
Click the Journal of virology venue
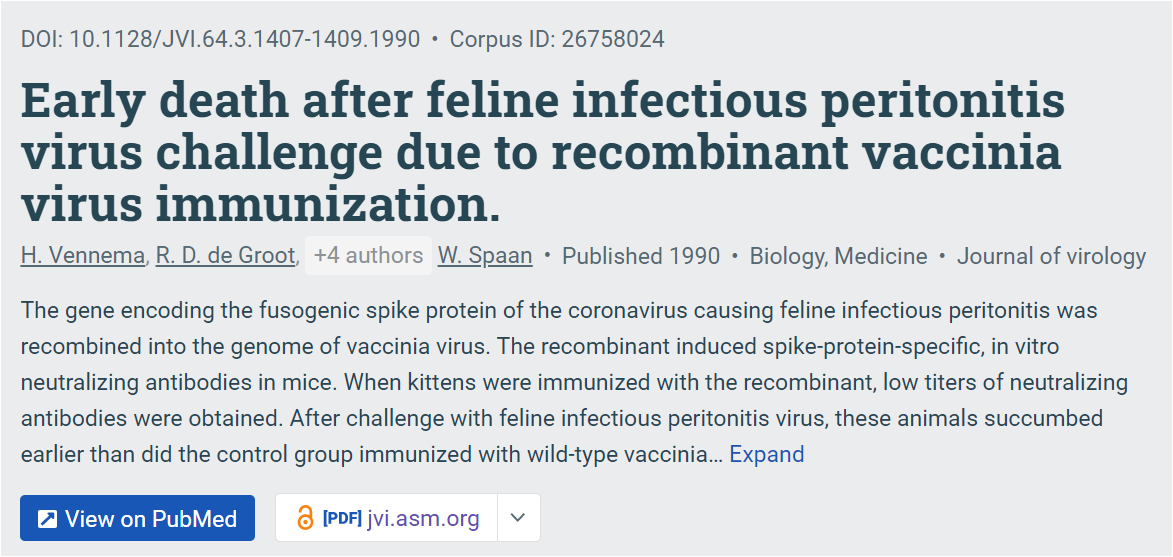[x=1051, y=256]
